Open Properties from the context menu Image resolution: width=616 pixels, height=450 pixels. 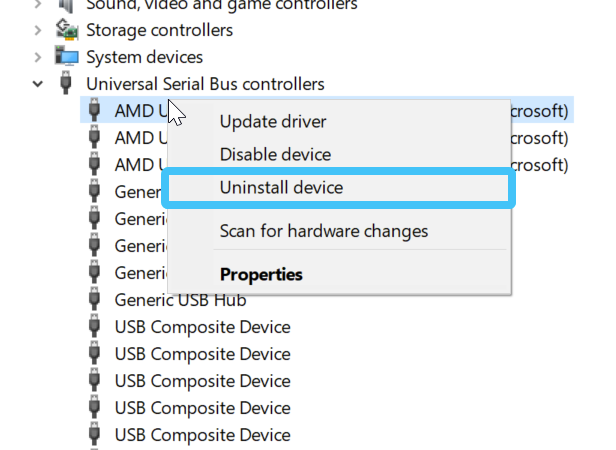click(261, 274)
